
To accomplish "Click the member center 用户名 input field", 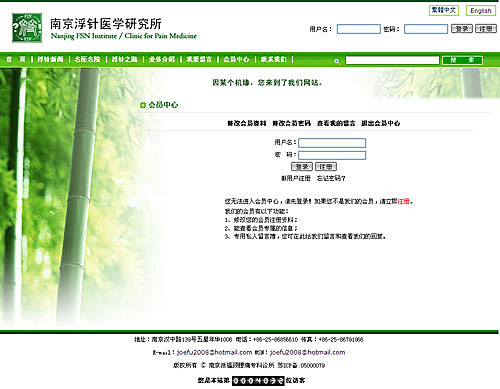I will tap(332, 143).
